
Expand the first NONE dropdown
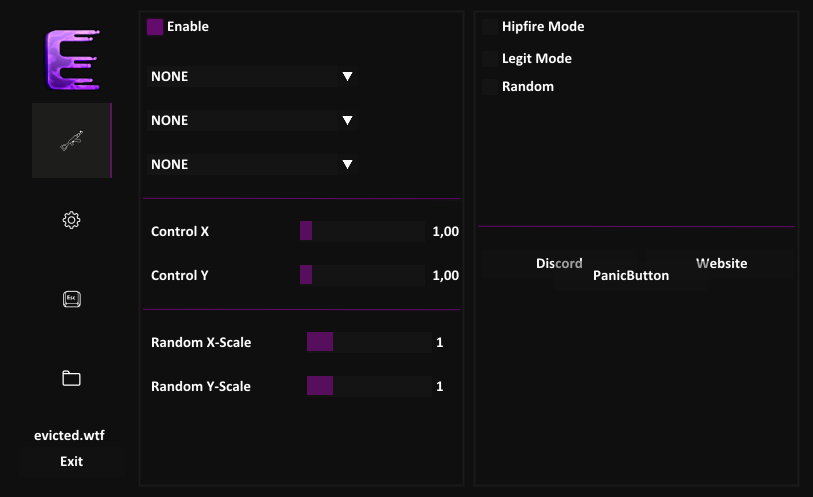coord(252,77)
